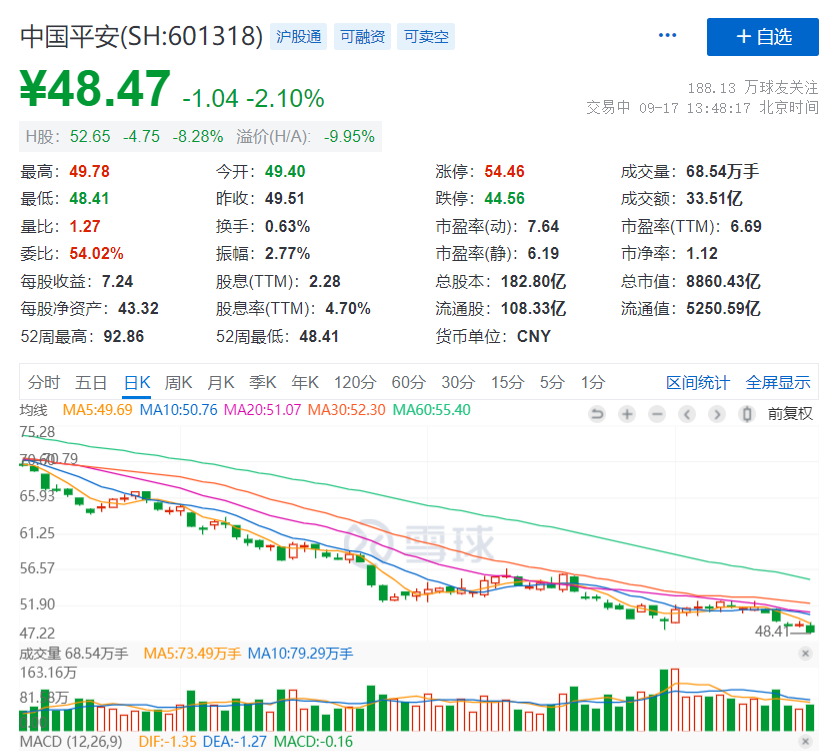Click 全屏显示 to view fullscreen
The height and width of the screenshot is (751, 840).
(x=778, y=382)
